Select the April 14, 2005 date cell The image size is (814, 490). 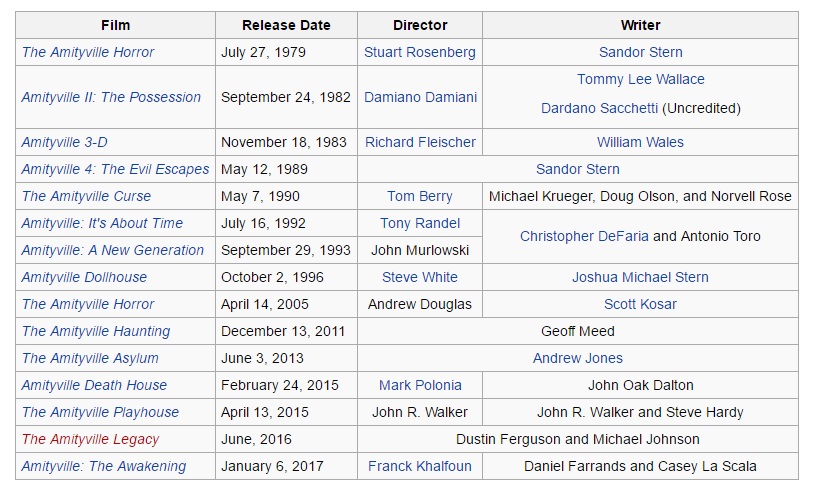pos(286,304)
